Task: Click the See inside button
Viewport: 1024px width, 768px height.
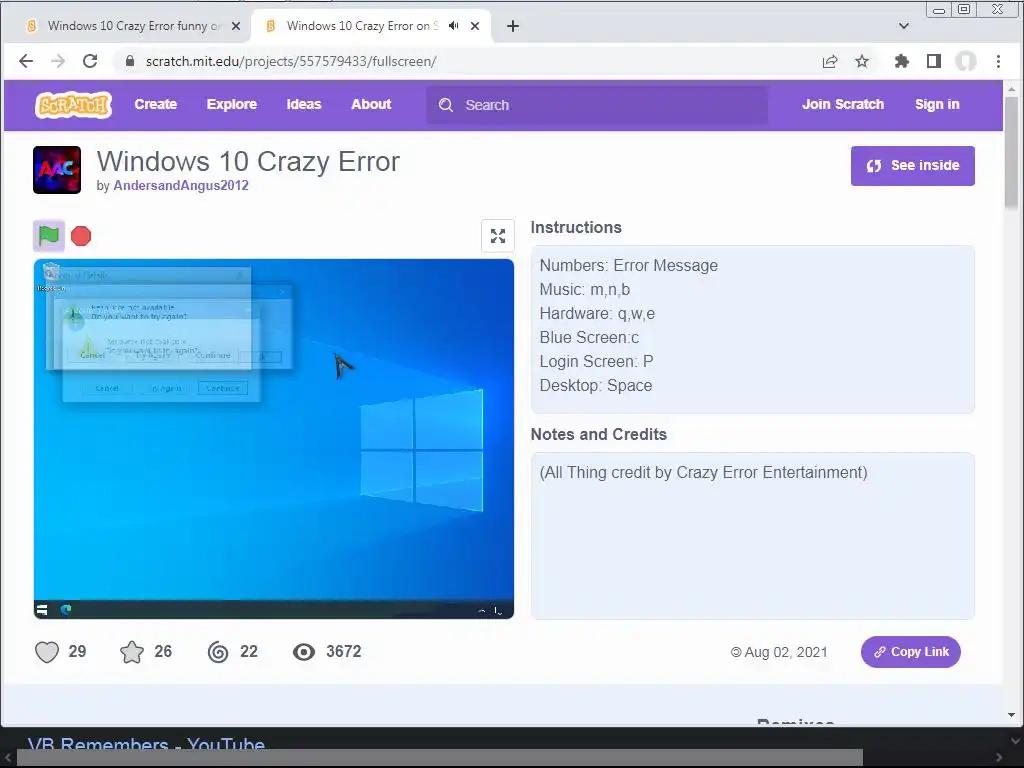Action: coord(912,166)
